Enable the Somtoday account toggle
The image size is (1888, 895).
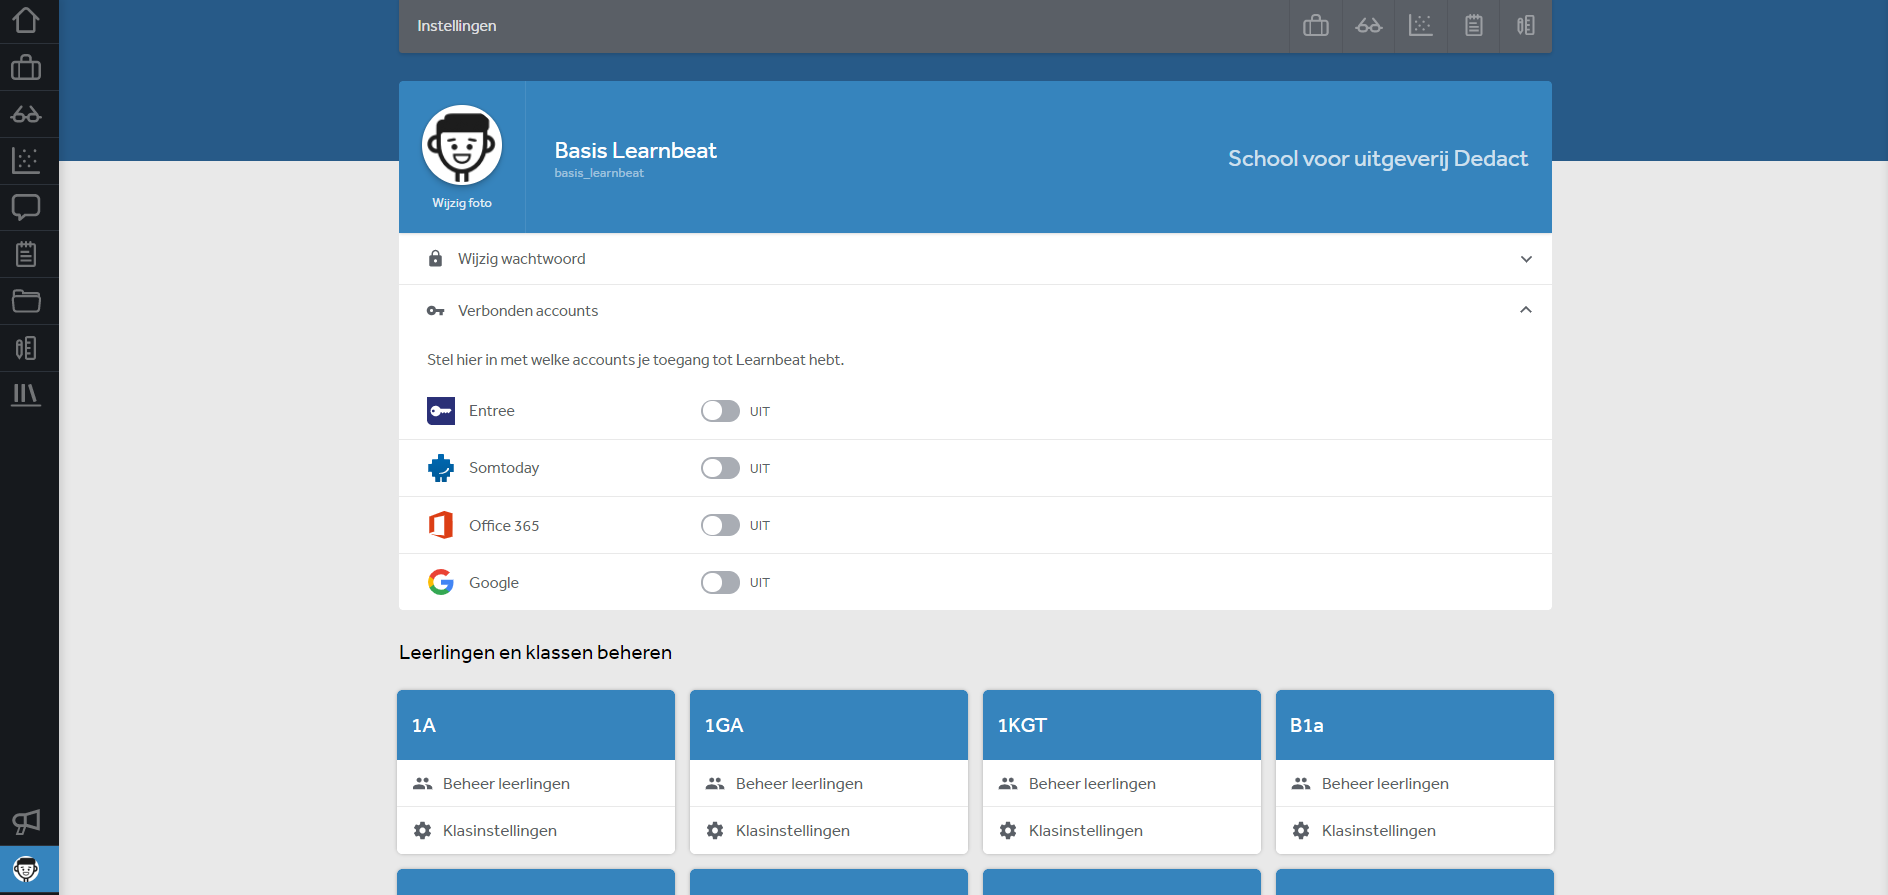720,468
